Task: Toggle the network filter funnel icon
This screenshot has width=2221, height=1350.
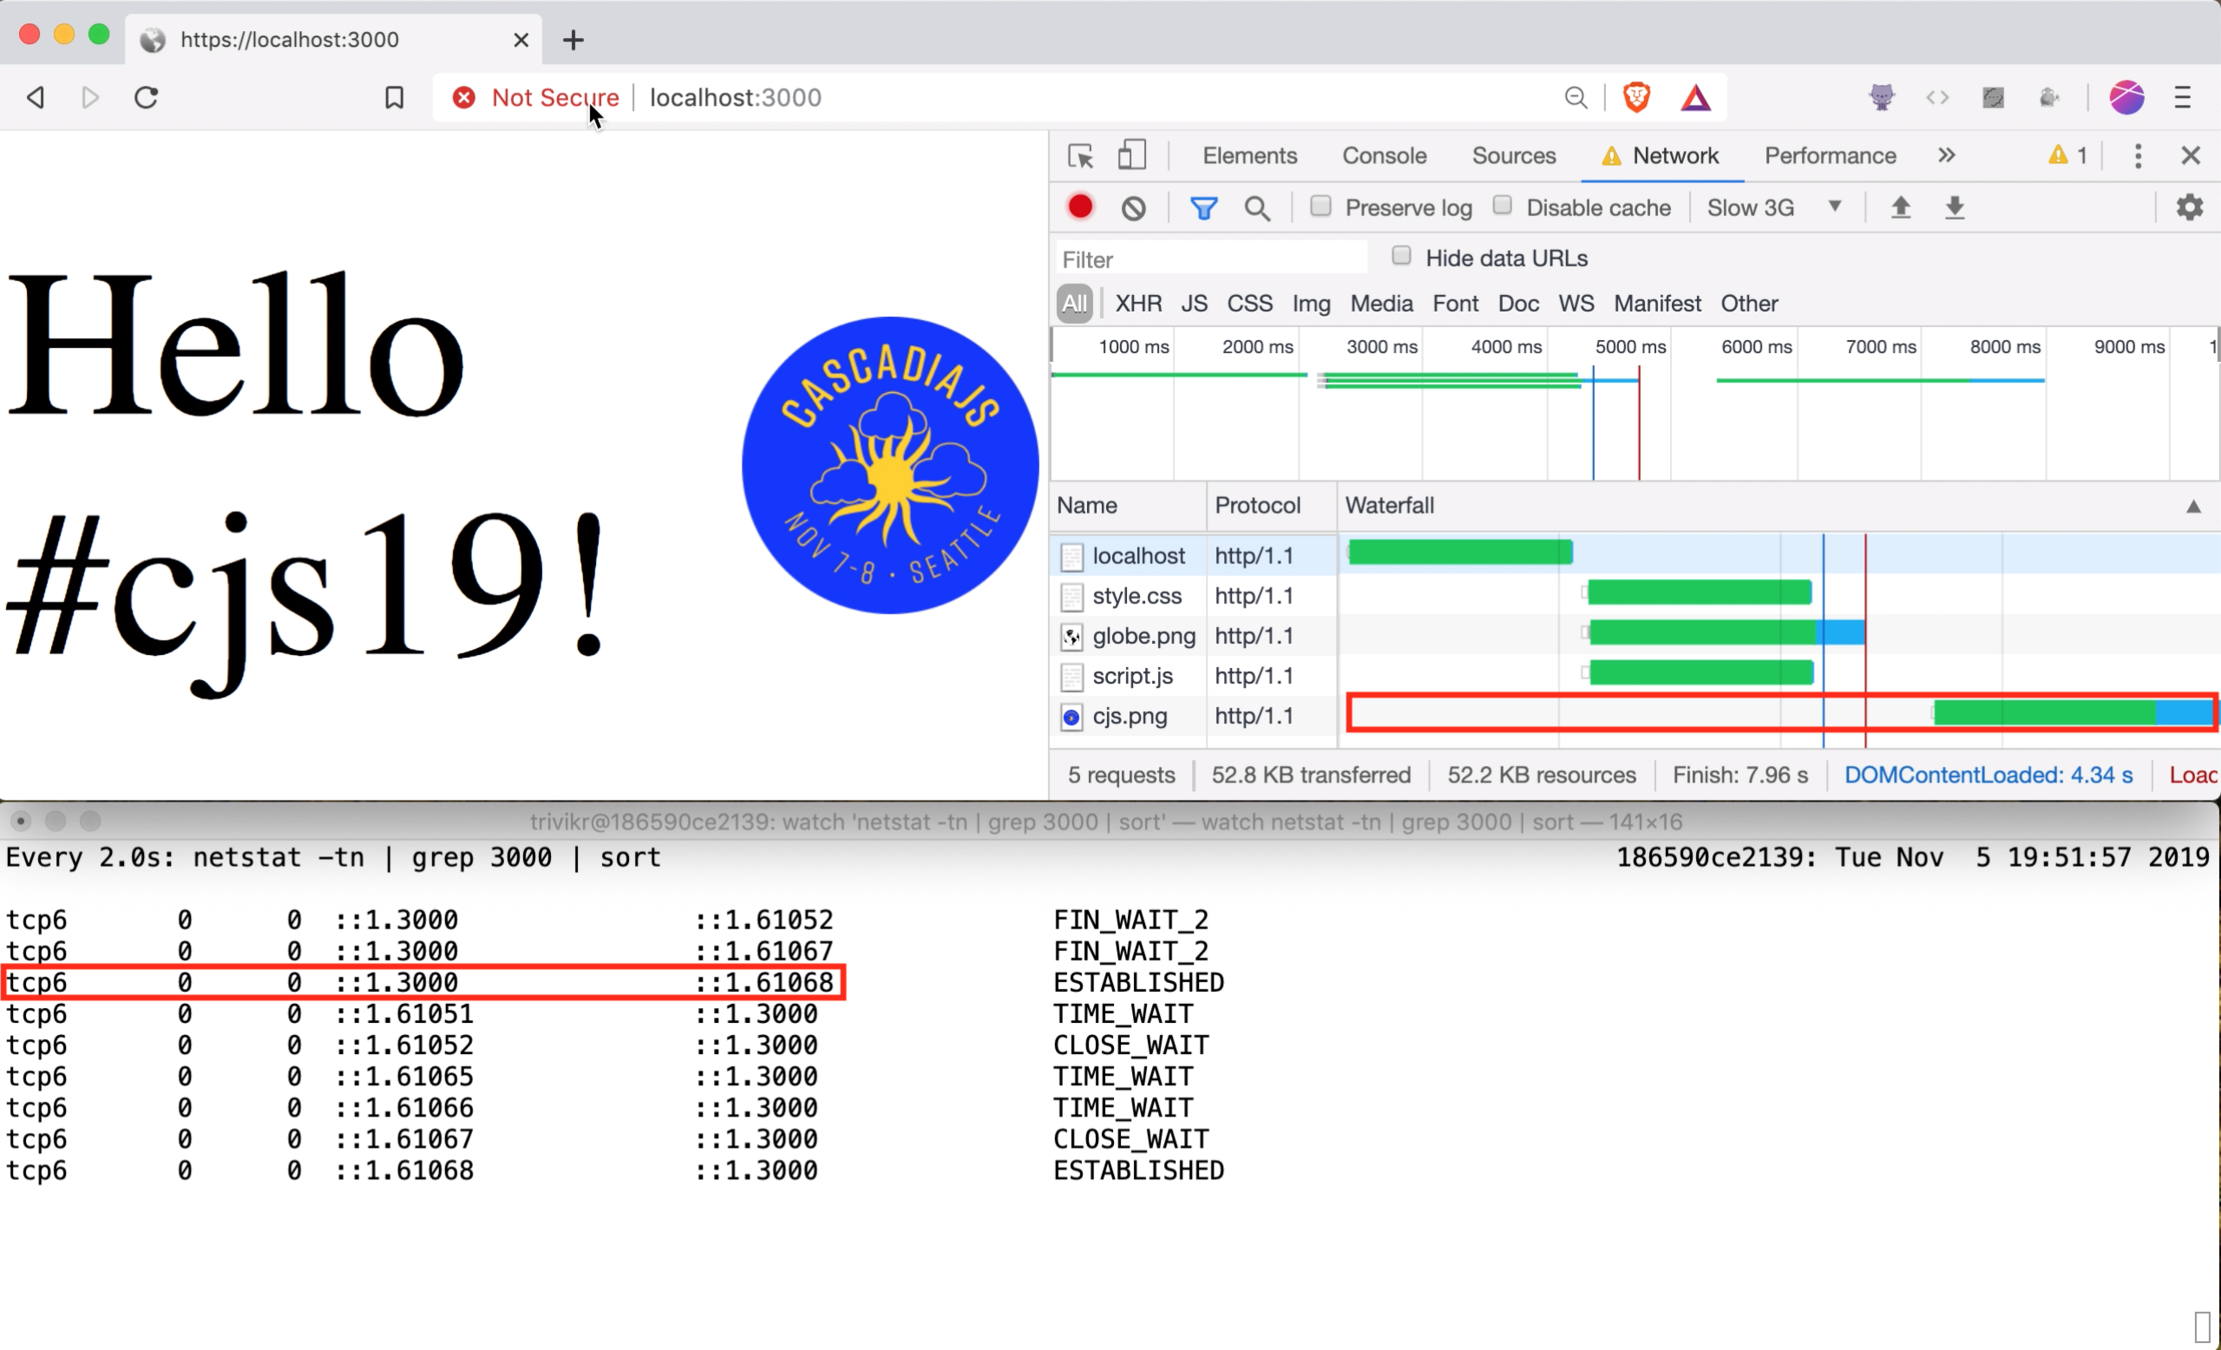Action: point(1203,207)
